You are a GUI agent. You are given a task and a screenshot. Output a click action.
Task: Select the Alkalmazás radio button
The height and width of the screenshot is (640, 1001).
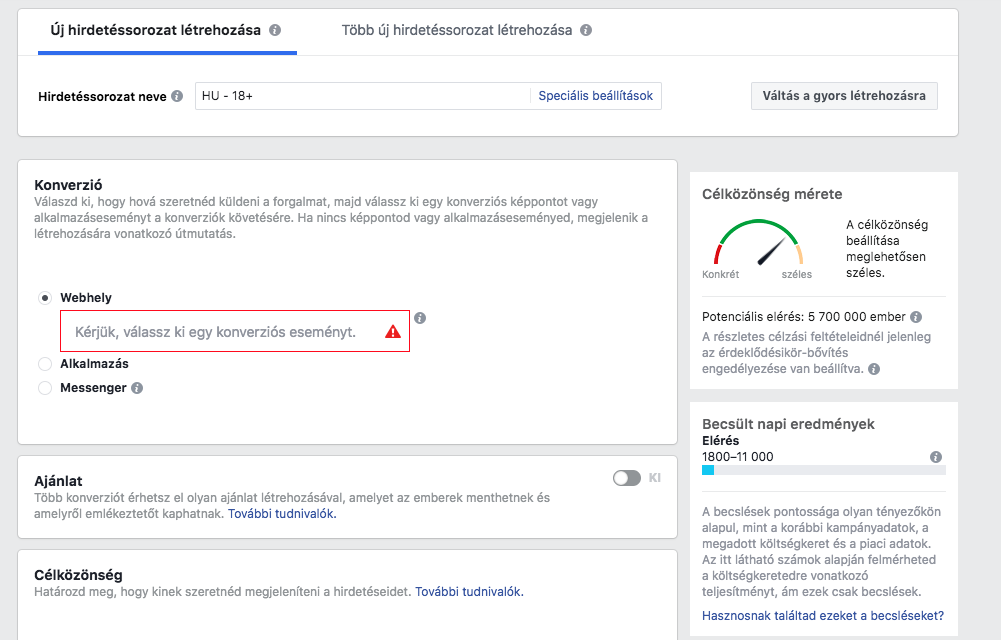[x=45, y=364]
